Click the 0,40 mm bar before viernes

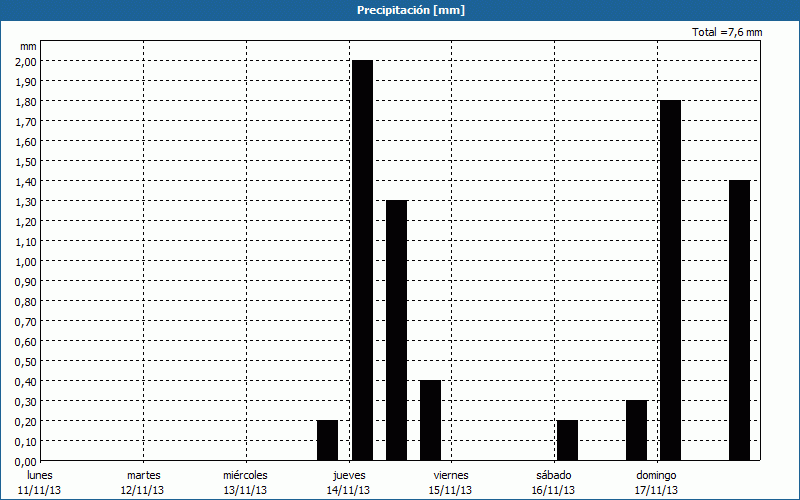pos(430,420)
